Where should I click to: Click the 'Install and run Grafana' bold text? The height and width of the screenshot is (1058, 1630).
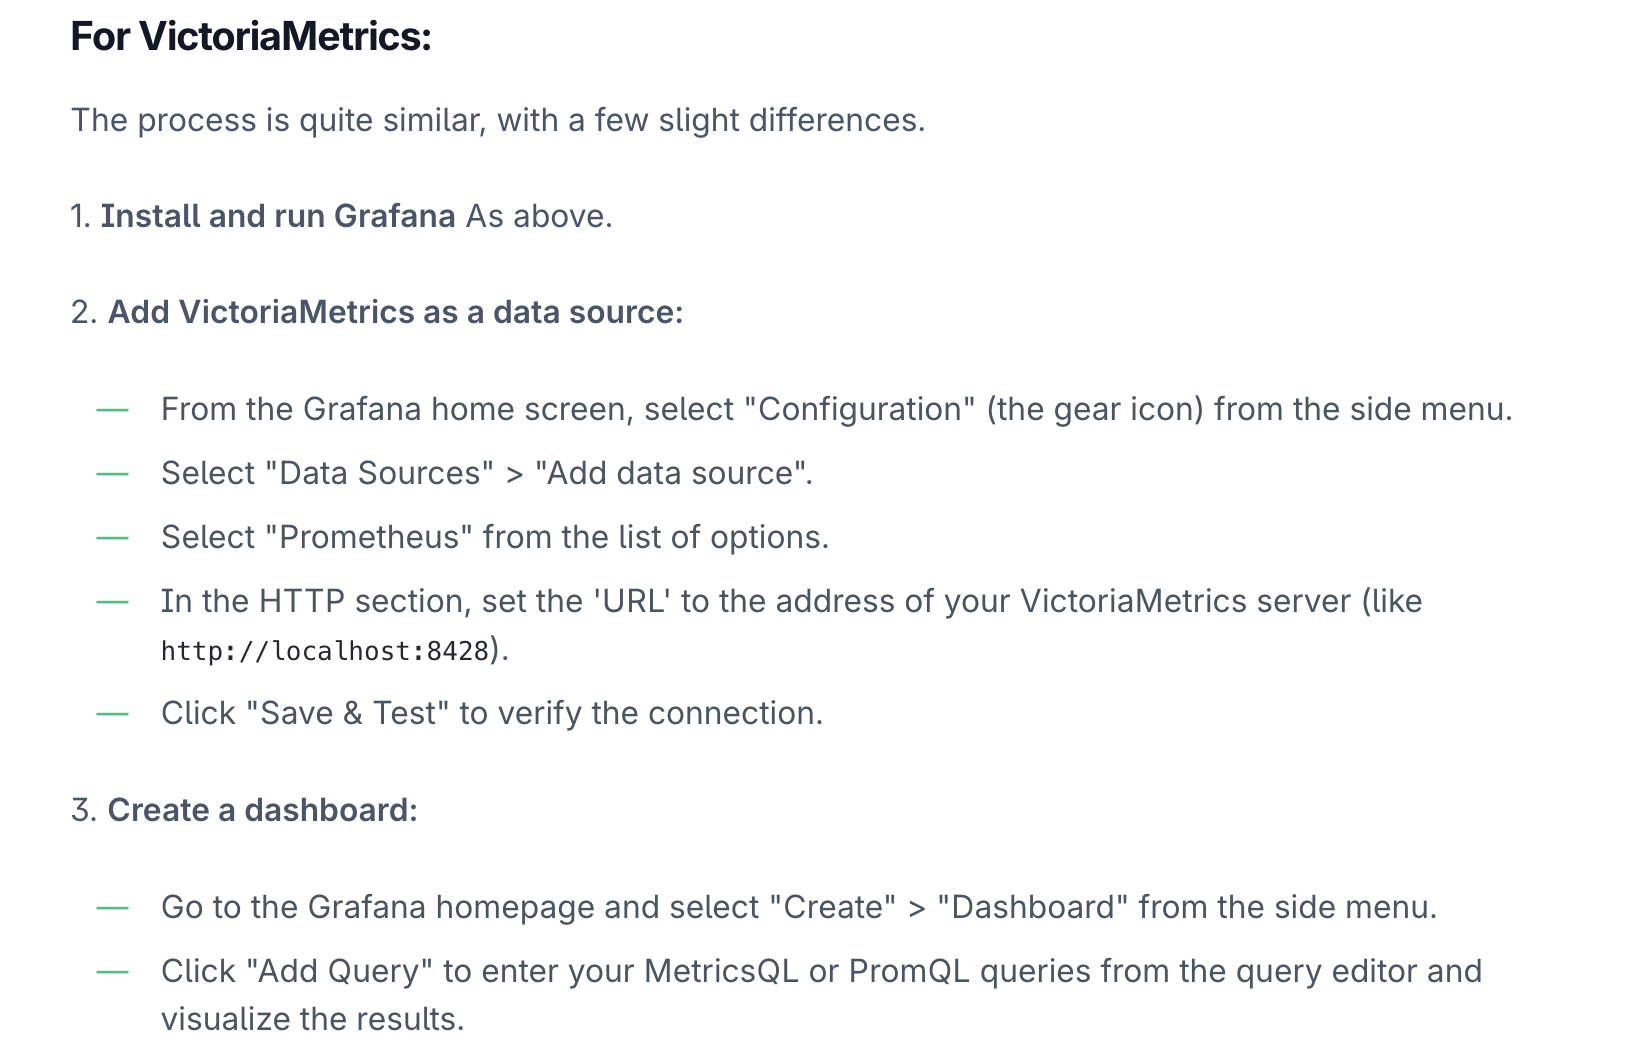[x=278, y=216]
